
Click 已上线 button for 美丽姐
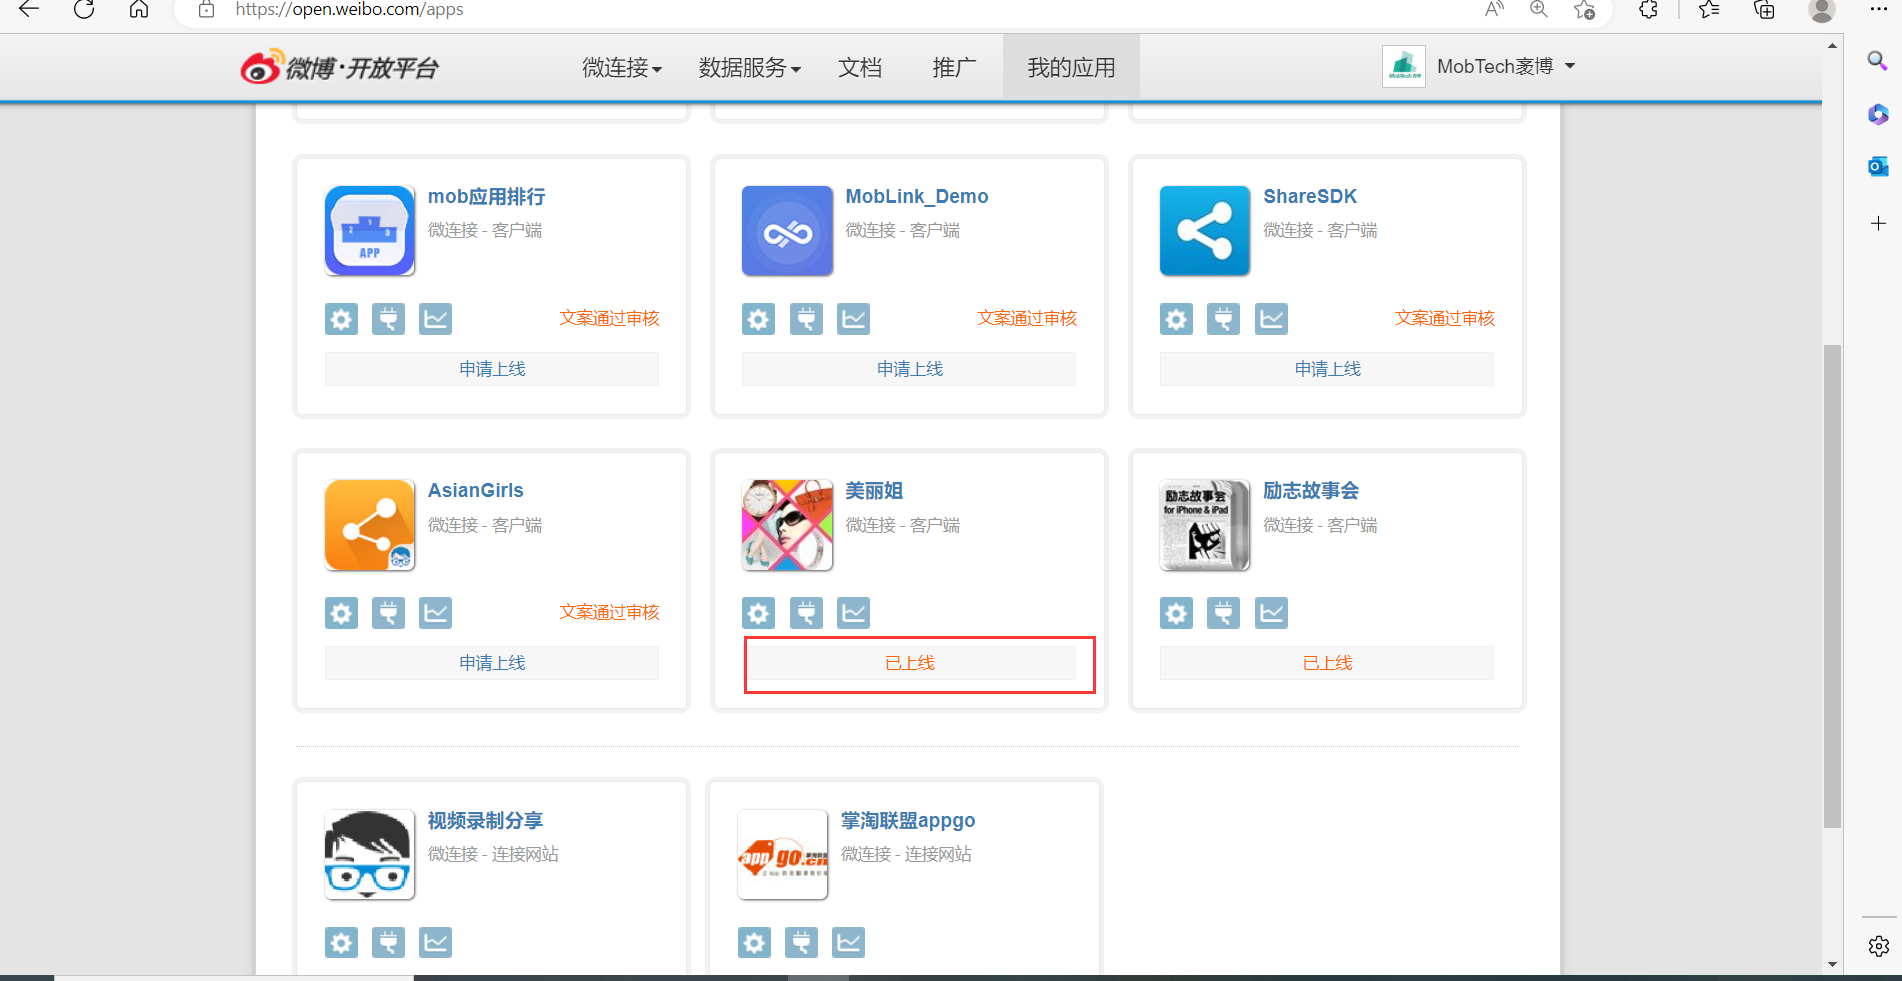pyautogui.click(x=909, y=663)
